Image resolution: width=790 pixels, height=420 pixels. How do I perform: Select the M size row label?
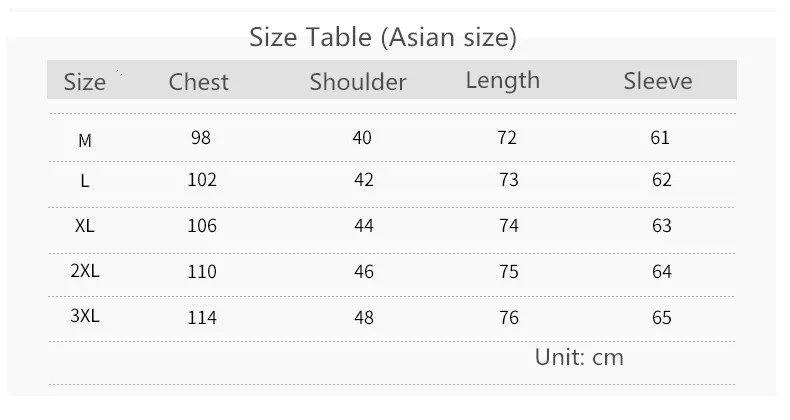[85, 141]
